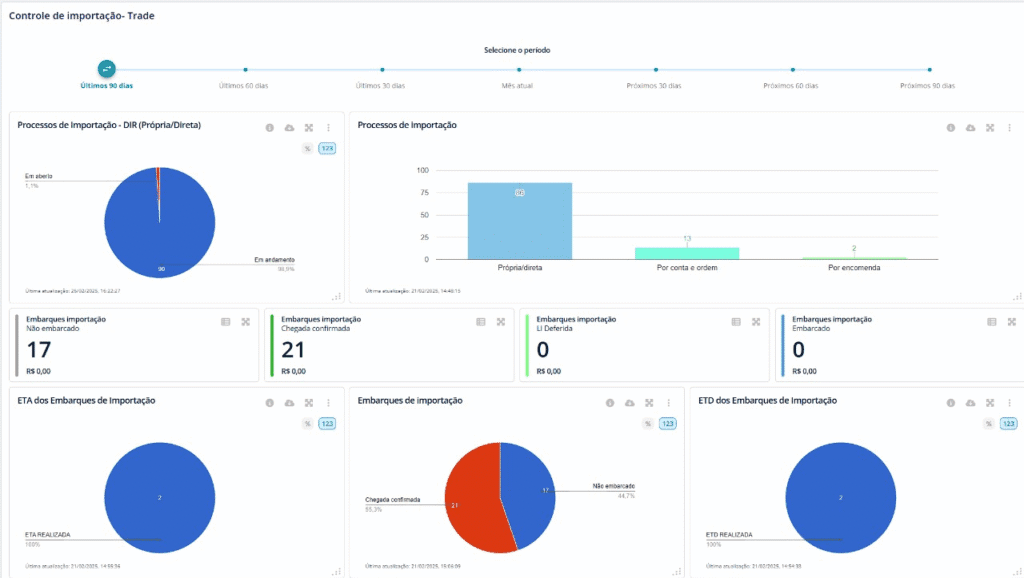Open table view on LI Deferida card
1024x578 pixels.
[736, 322]
